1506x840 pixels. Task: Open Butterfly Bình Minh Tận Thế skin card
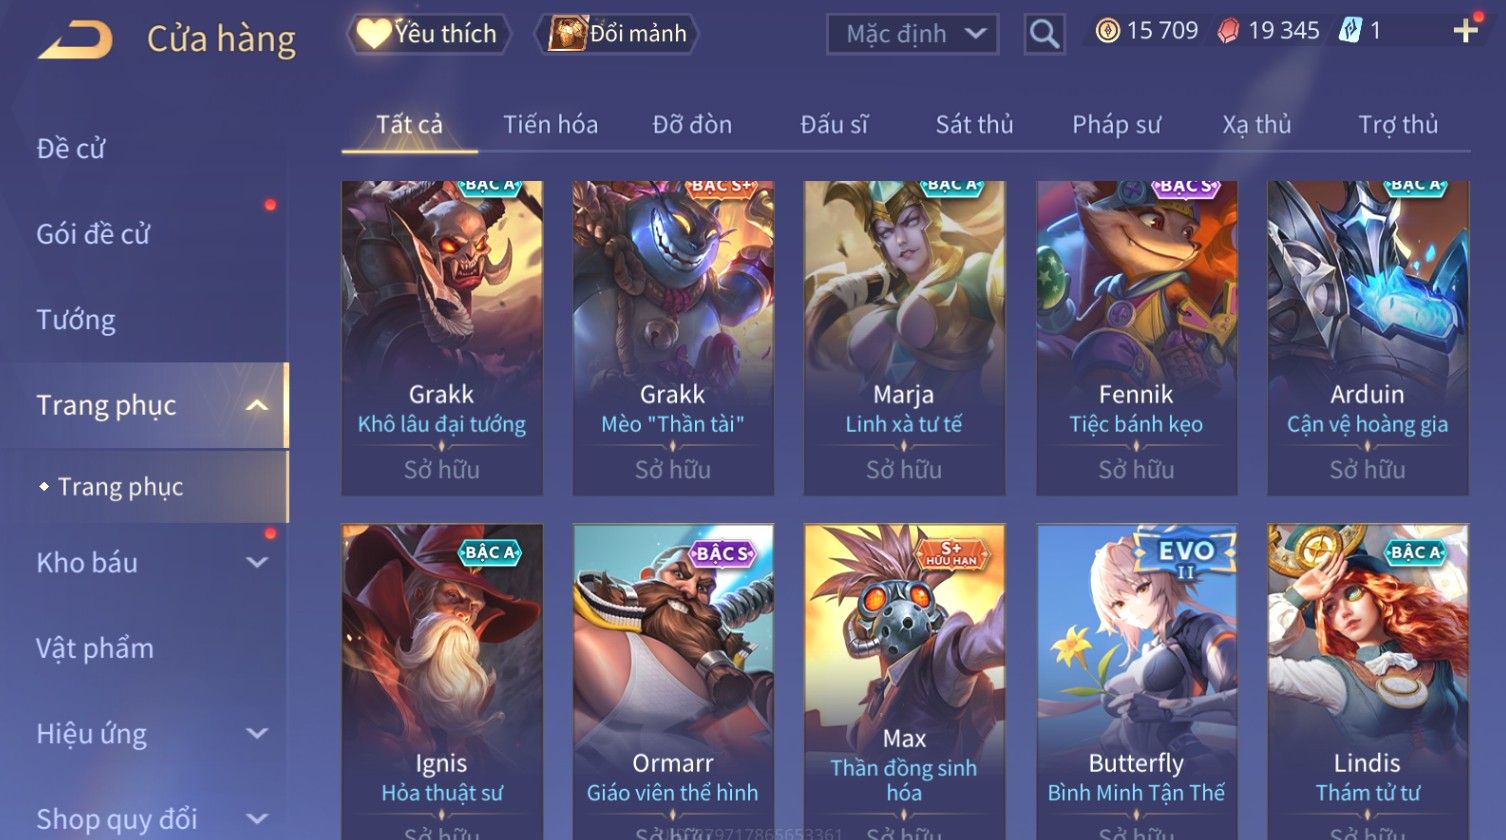1136,682
